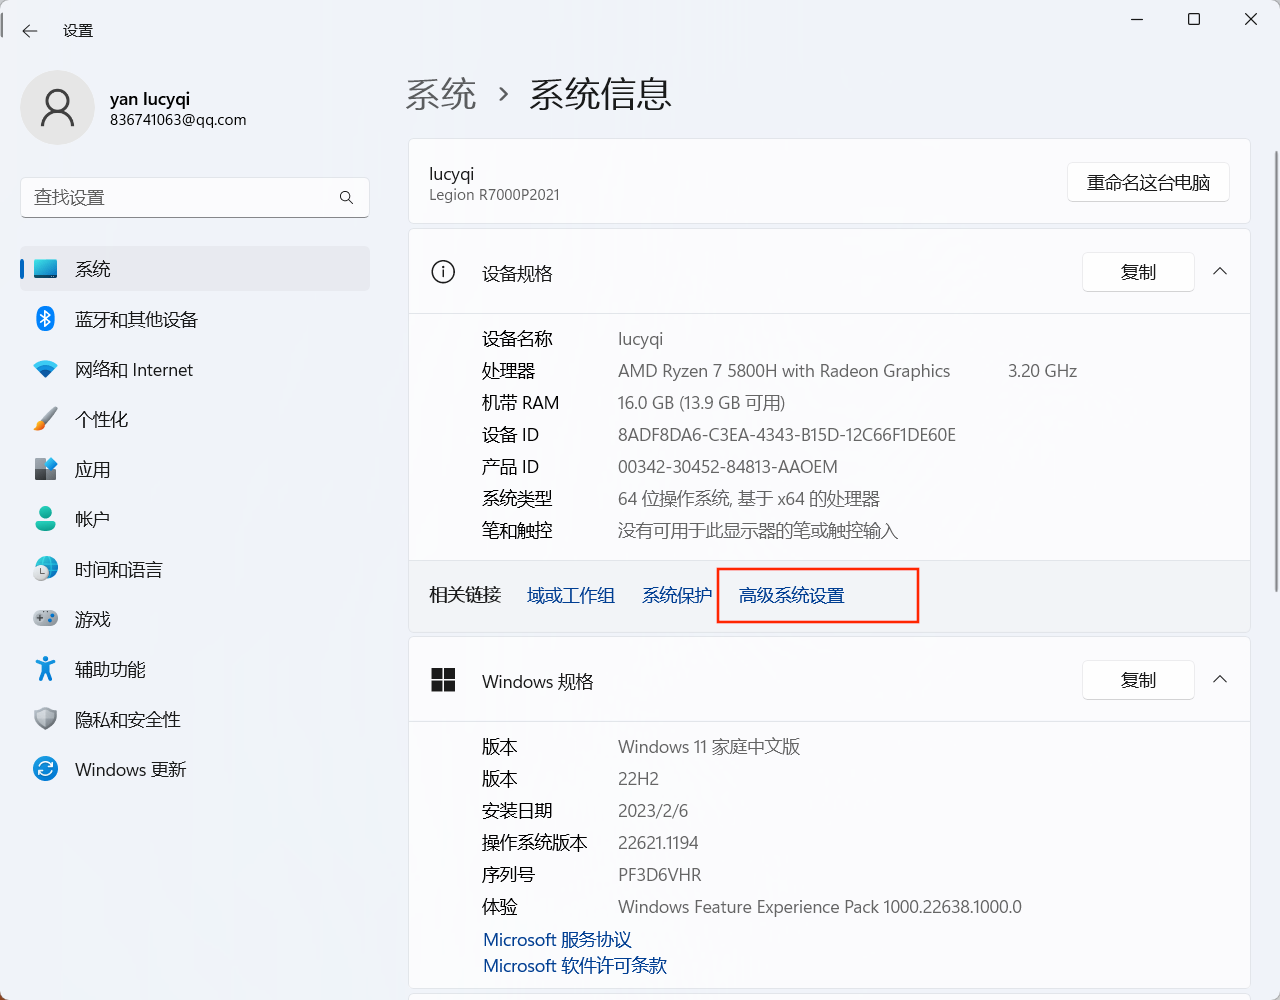Collapse the Windows 规格 section
1280x1000 pixels.
[1219, 679]
